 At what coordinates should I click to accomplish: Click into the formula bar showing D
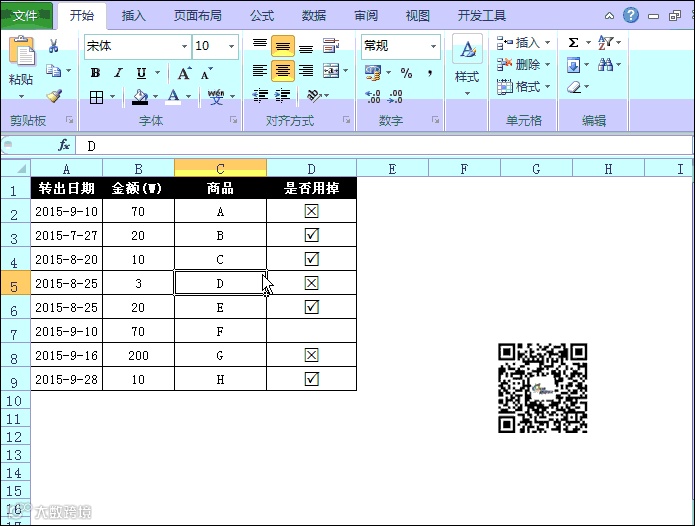pos(384,145)
